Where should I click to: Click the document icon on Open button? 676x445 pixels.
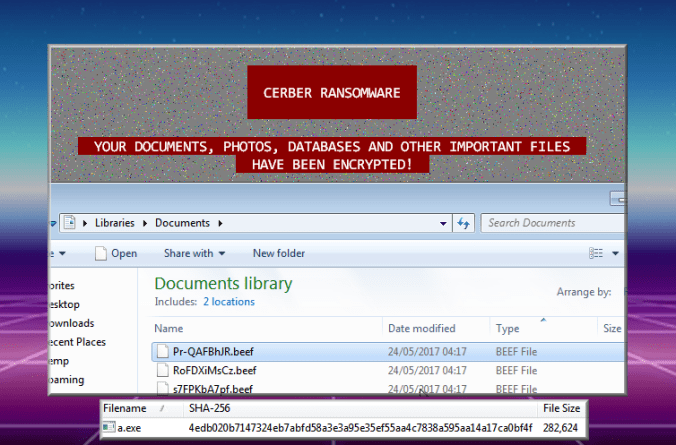click(100, 253)
